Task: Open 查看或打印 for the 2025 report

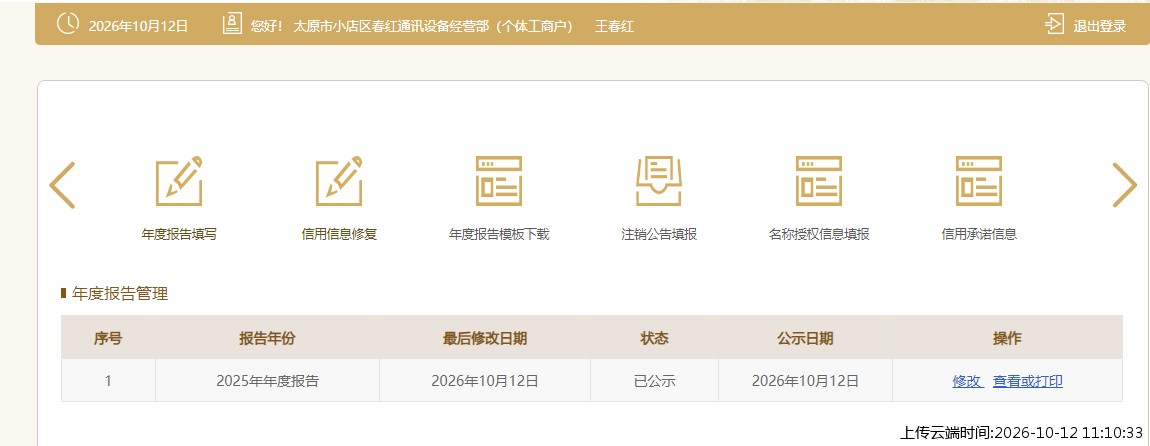Action: pos(1028,381)
